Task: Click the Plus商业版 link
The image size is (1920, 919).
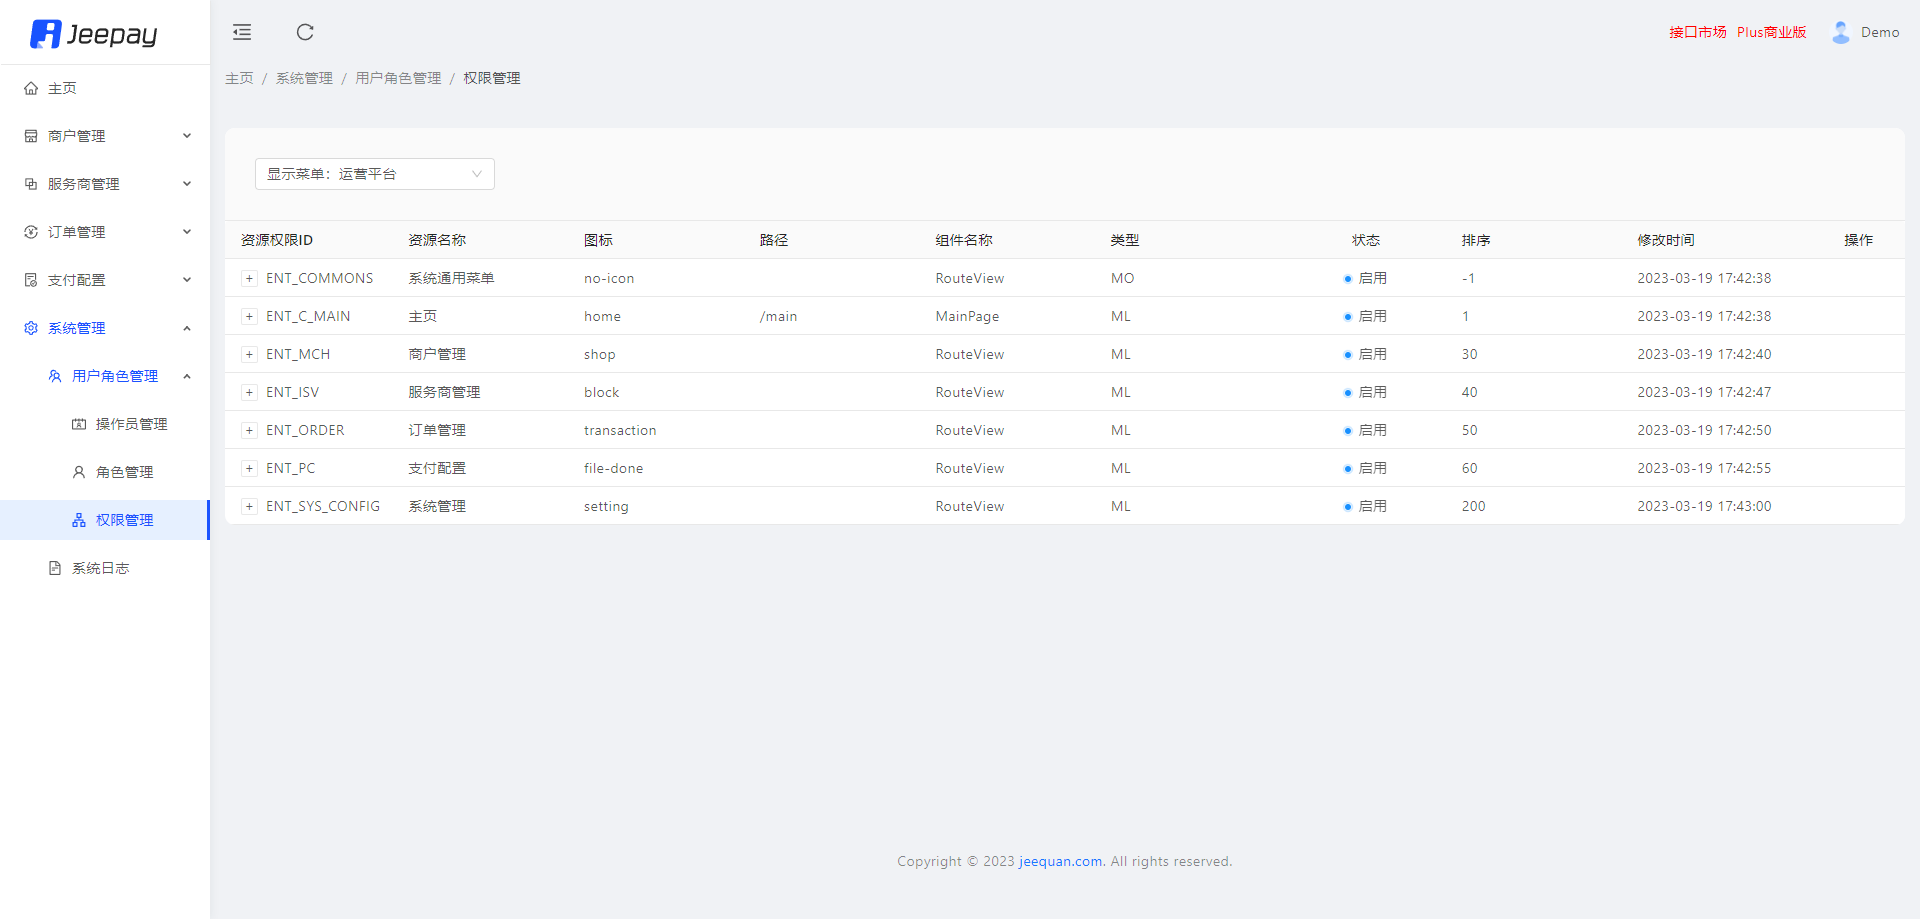Action: click(1771, 32)
